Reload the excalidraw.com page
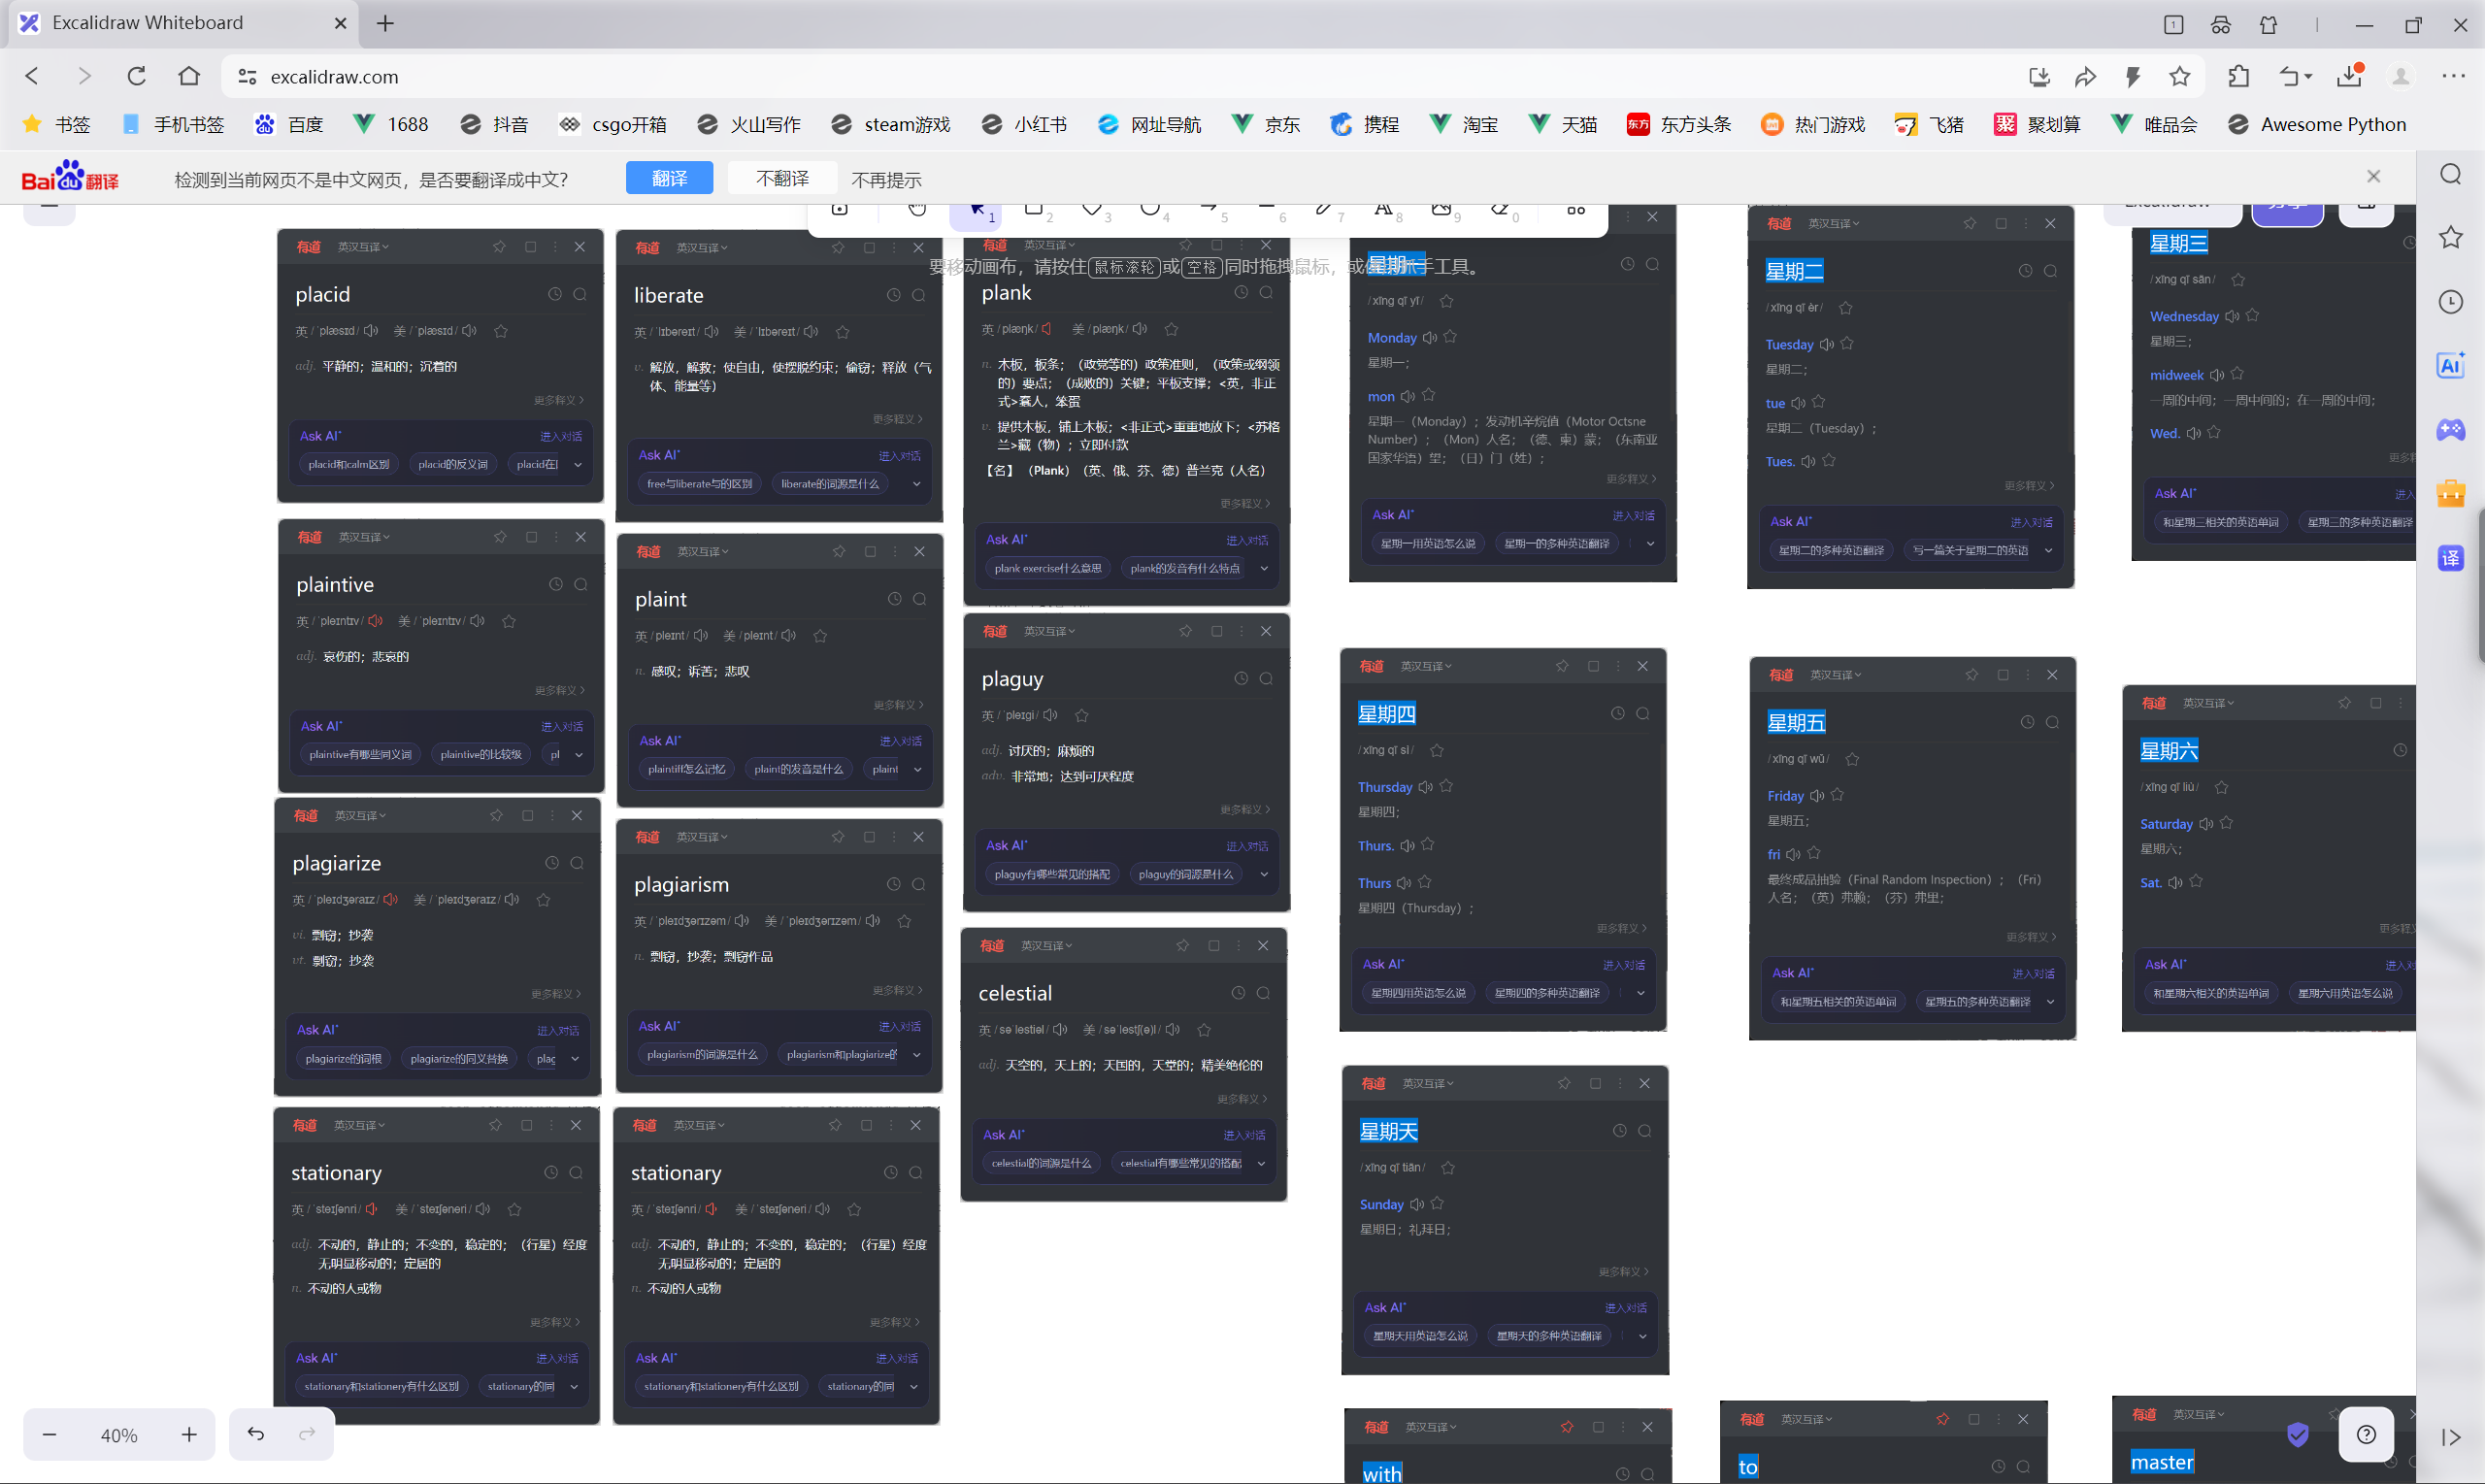Screen dimensions: 2485x1484 (137, 76)
